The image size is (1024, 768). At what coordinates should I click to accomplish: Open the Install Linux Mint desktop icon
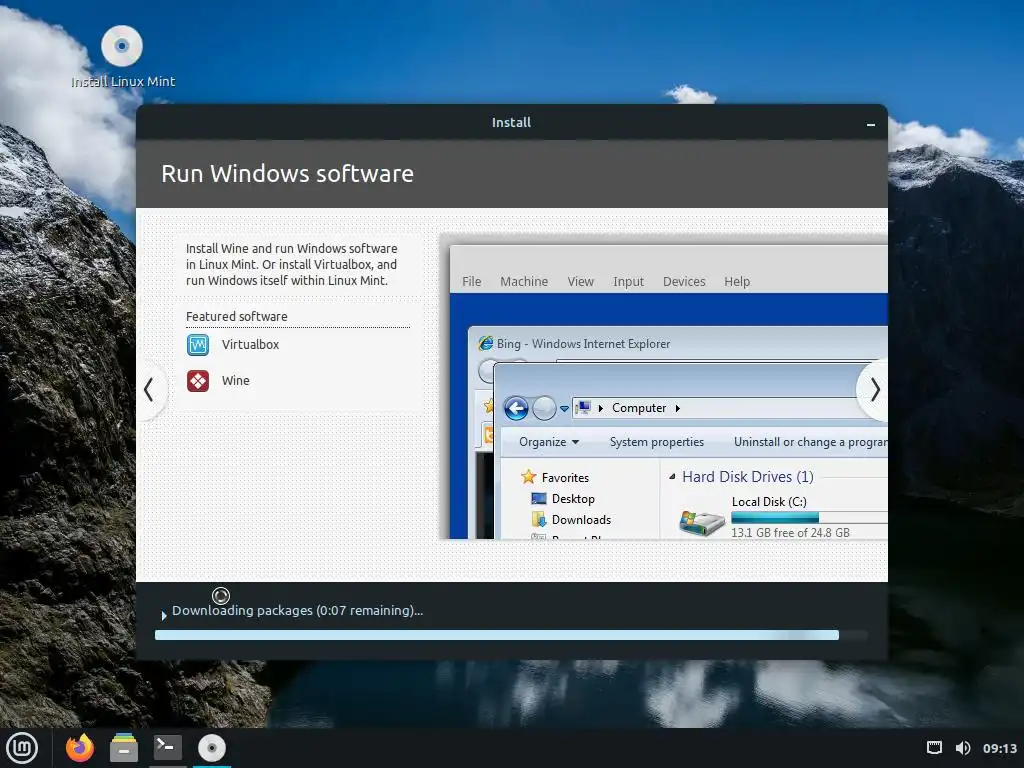122,56
